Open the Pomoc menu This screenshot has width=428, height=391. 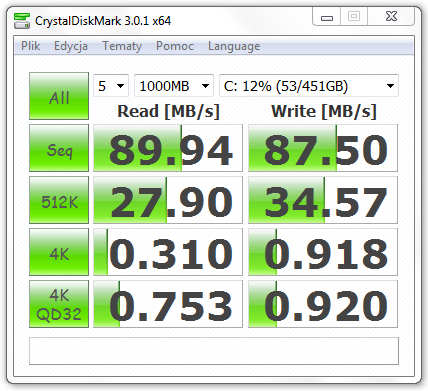pyautogui.click(x=175, y=46)
